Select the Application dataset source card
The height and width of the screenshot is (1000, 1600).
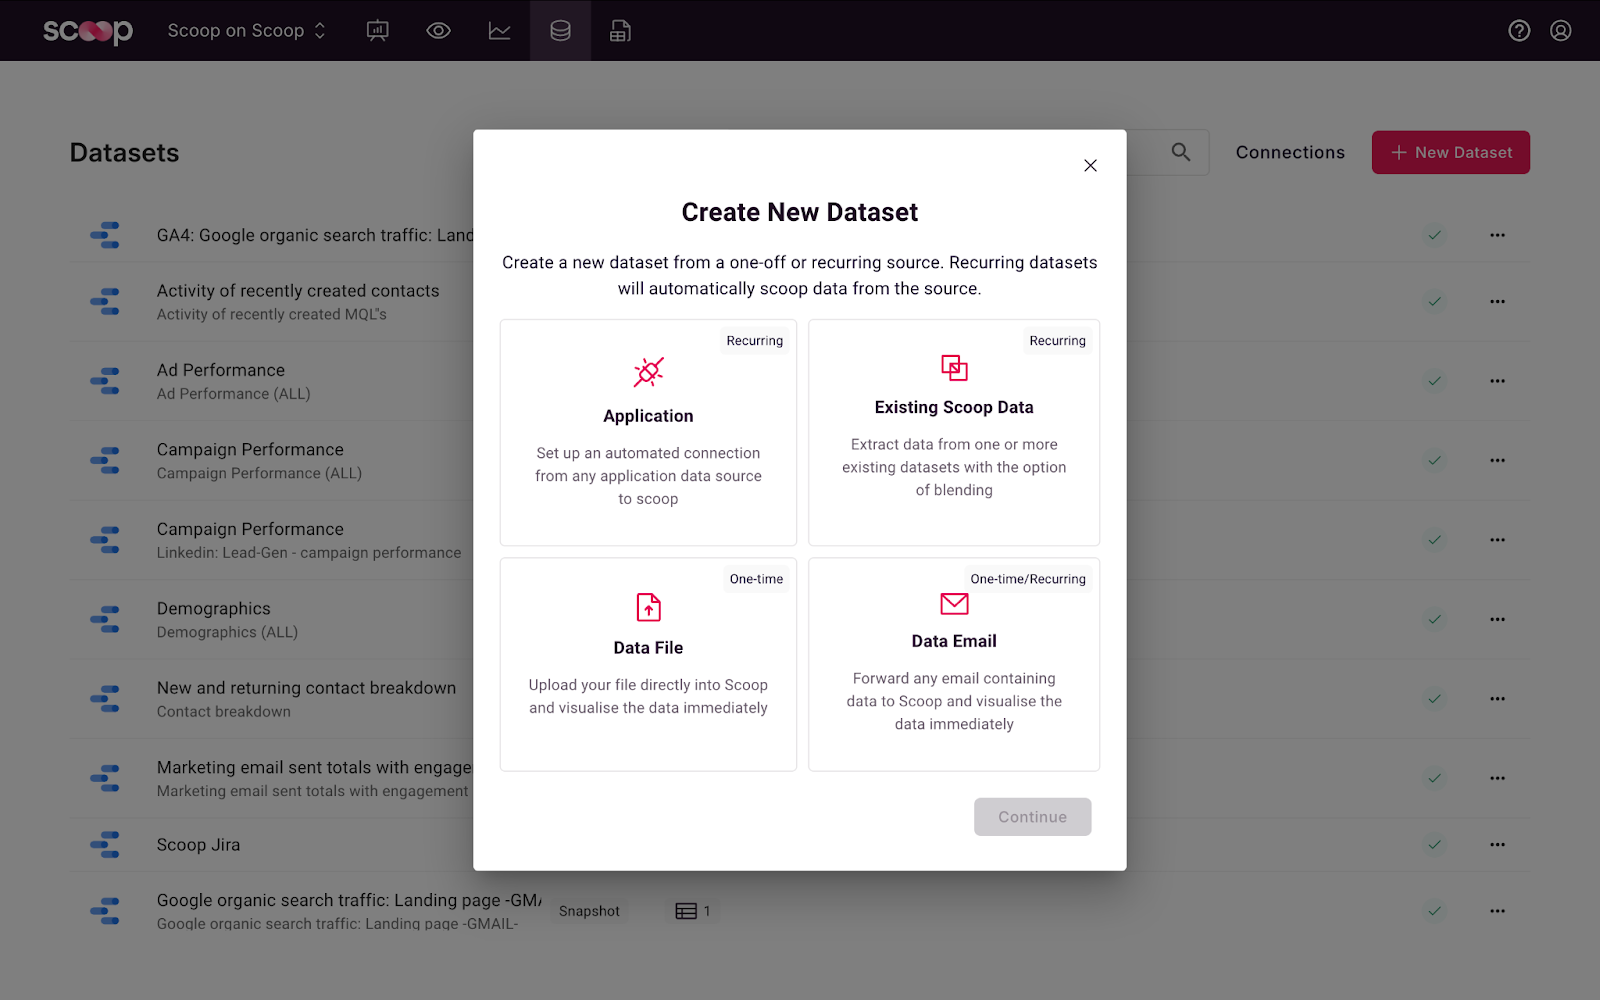point(648,432)
